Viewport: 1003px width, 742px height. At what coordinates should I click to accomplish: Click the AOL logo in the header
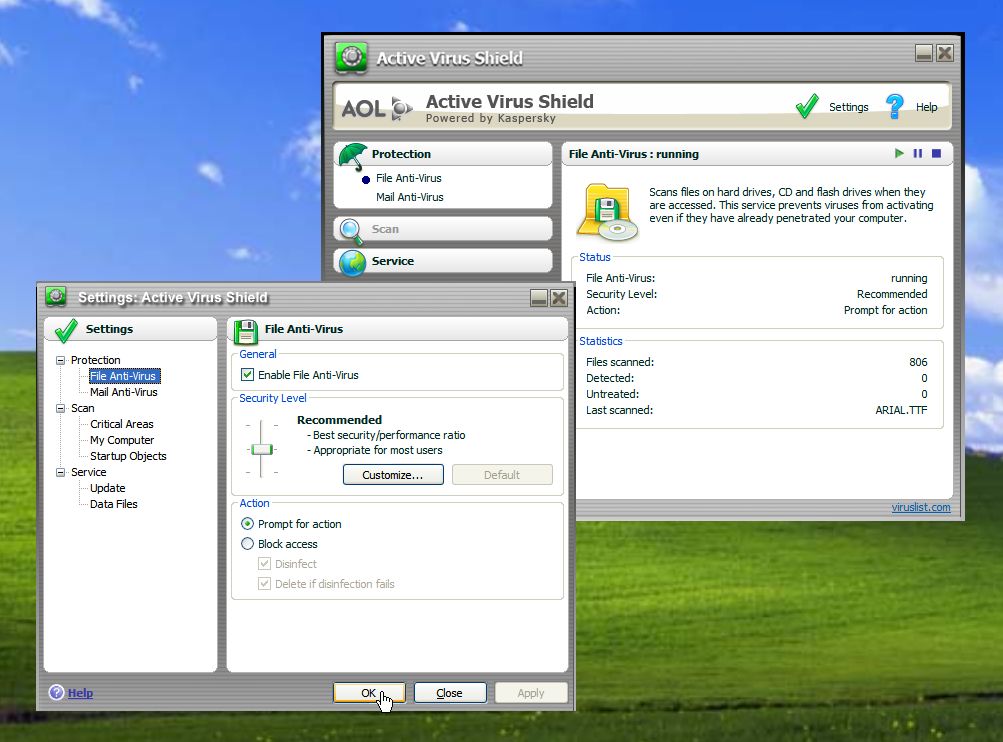coord(377,108)
